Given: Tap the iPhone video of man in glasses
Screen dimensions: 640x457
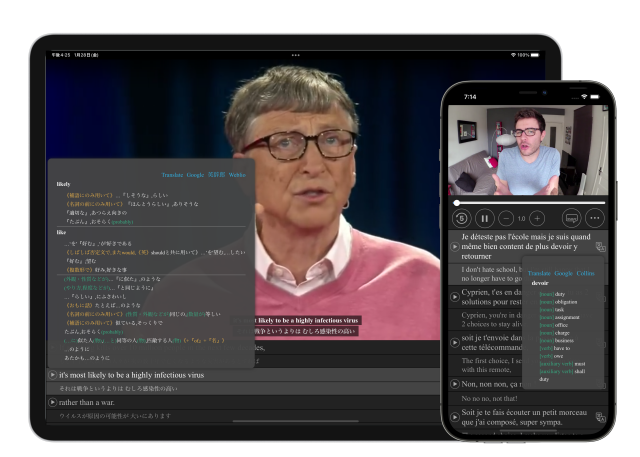Looking at the screenshot, I should coord(528,150).
